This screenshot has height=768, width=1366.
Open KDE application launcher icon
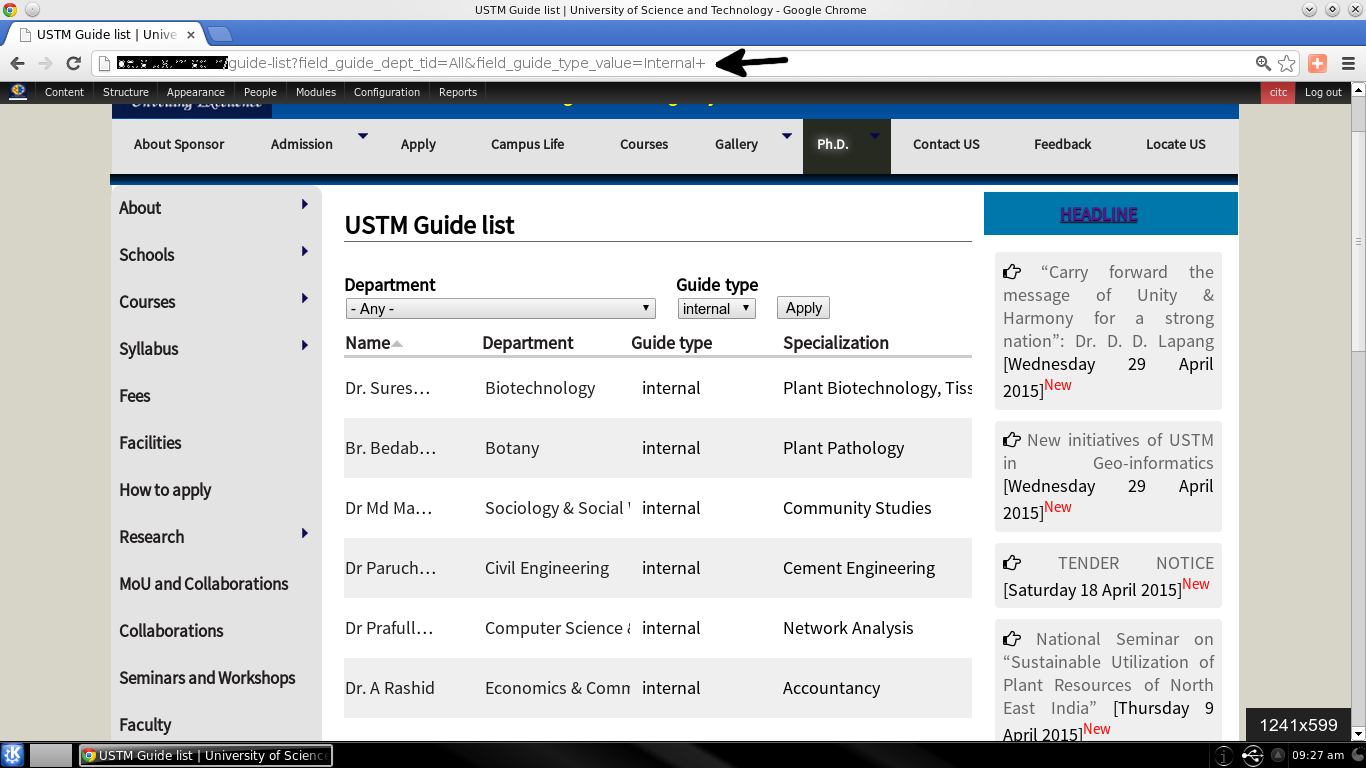click(x=13, y=755)
